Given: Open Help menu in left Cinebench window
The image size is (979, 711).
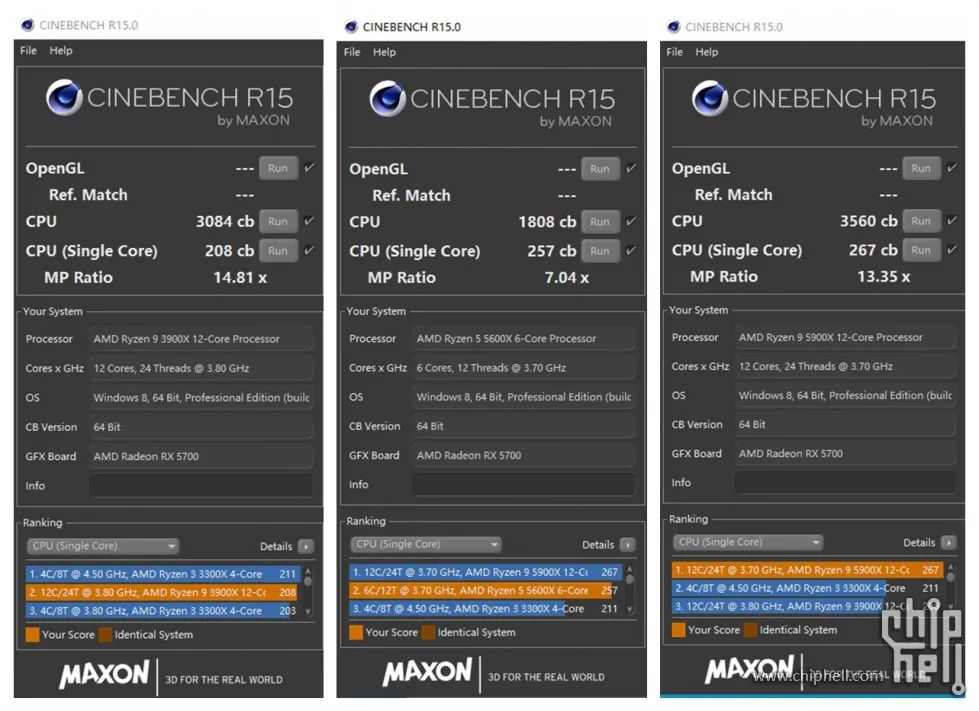Looking at the screenshot, I should click(x=61, y=51).
